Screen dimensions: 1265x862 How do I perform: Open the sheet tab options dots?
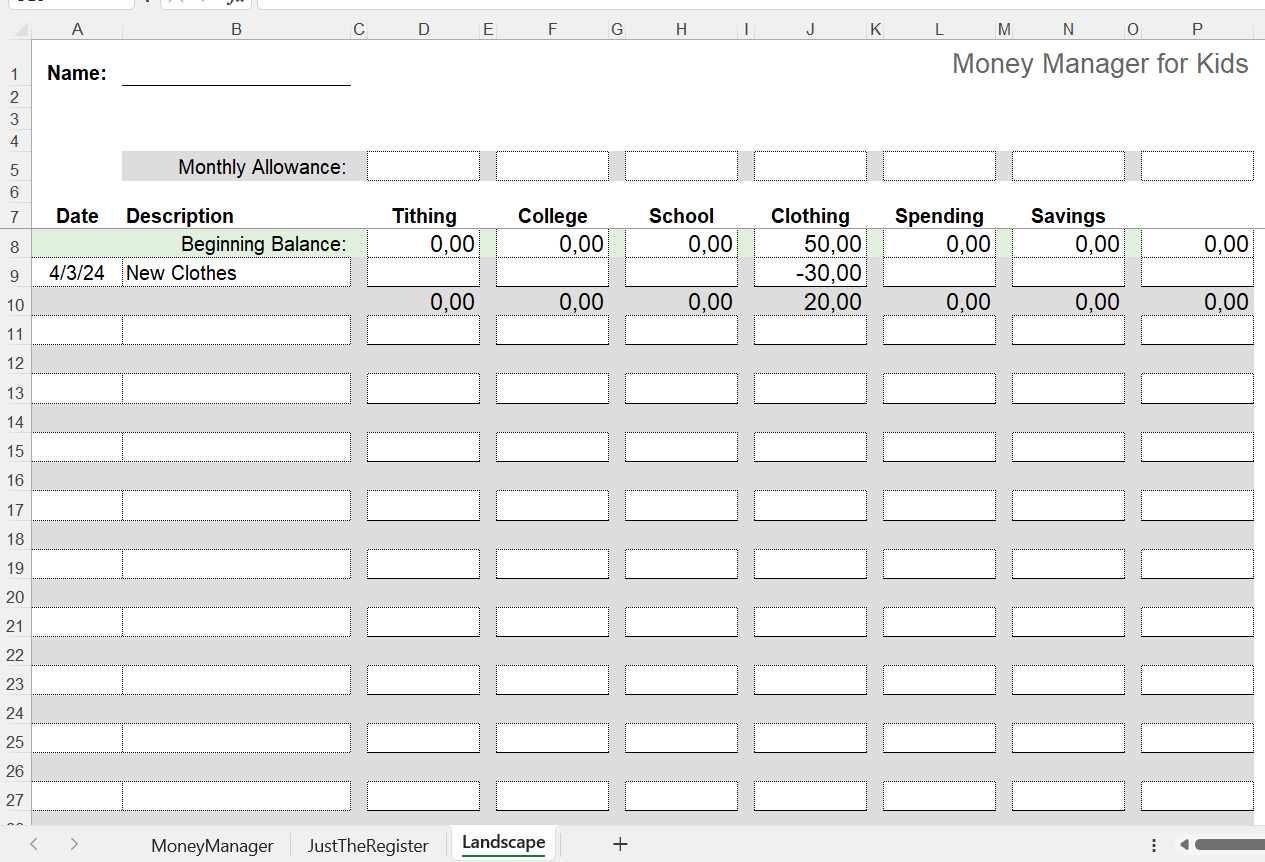1153,845
